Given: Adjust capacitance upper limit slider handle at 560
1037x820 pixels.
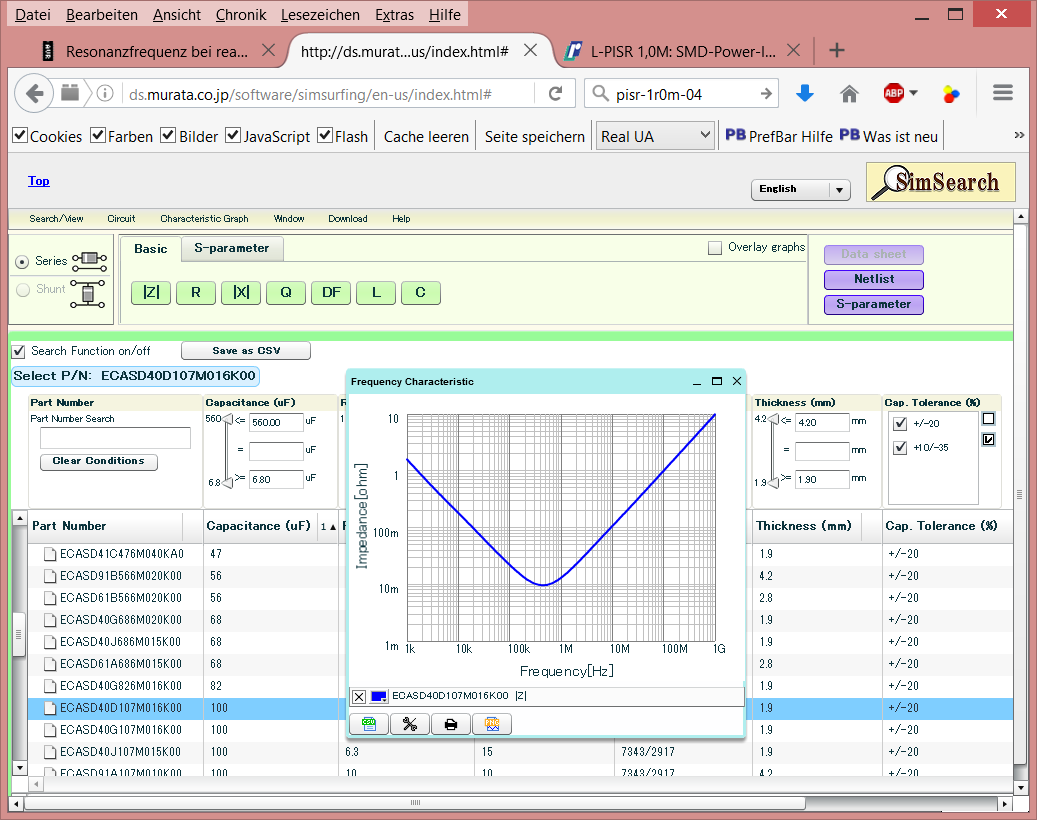Looking at the screenshot, I should (x=228, y=419).
